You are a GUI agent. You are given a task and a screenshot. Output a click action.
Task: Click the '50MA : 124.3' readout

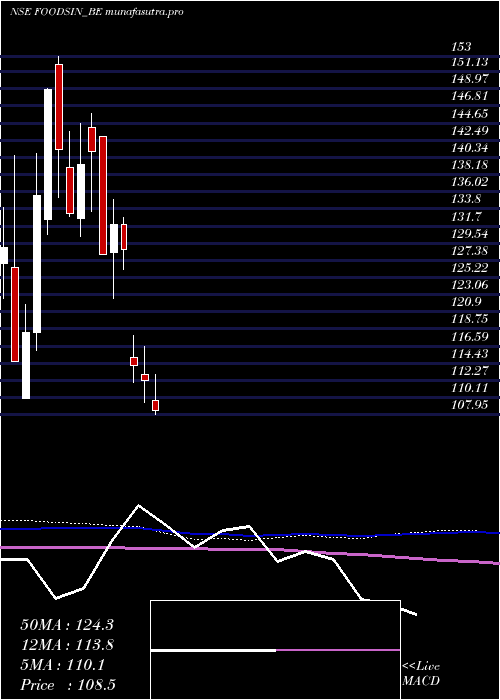tap(67, 625)
